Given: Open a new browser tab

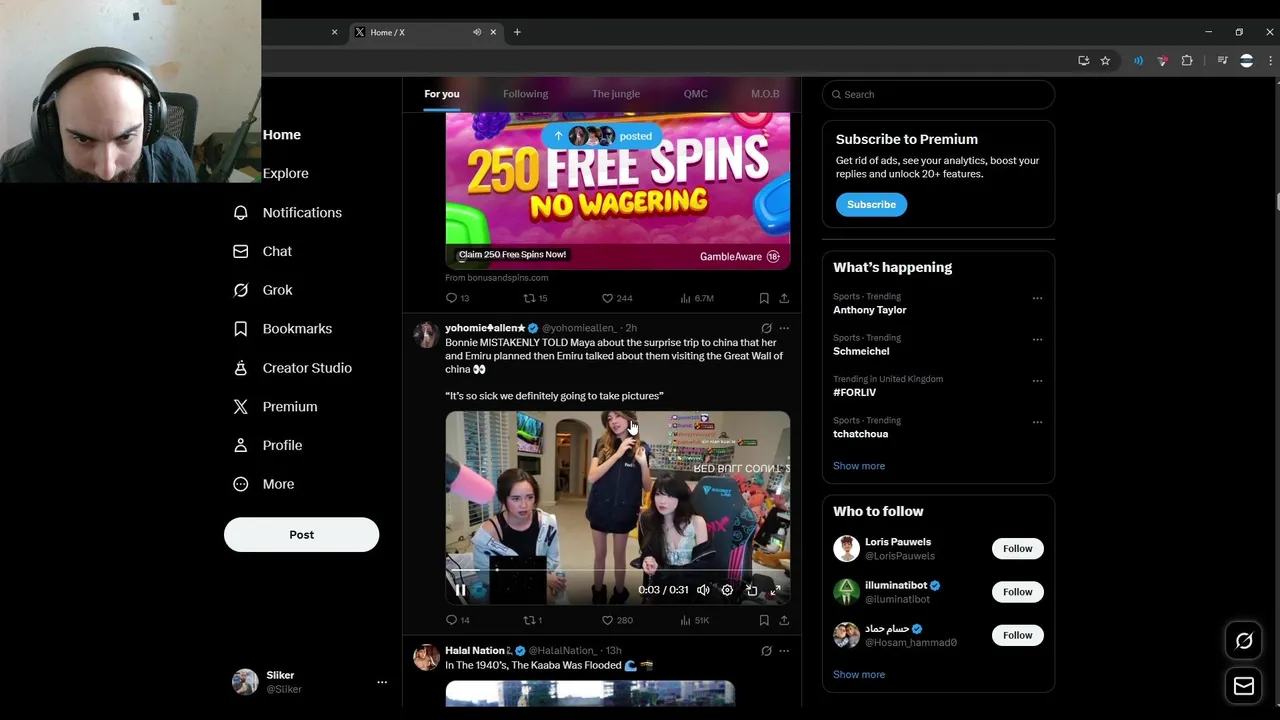Looking at the screenshot, I should (x=517, y=32).
